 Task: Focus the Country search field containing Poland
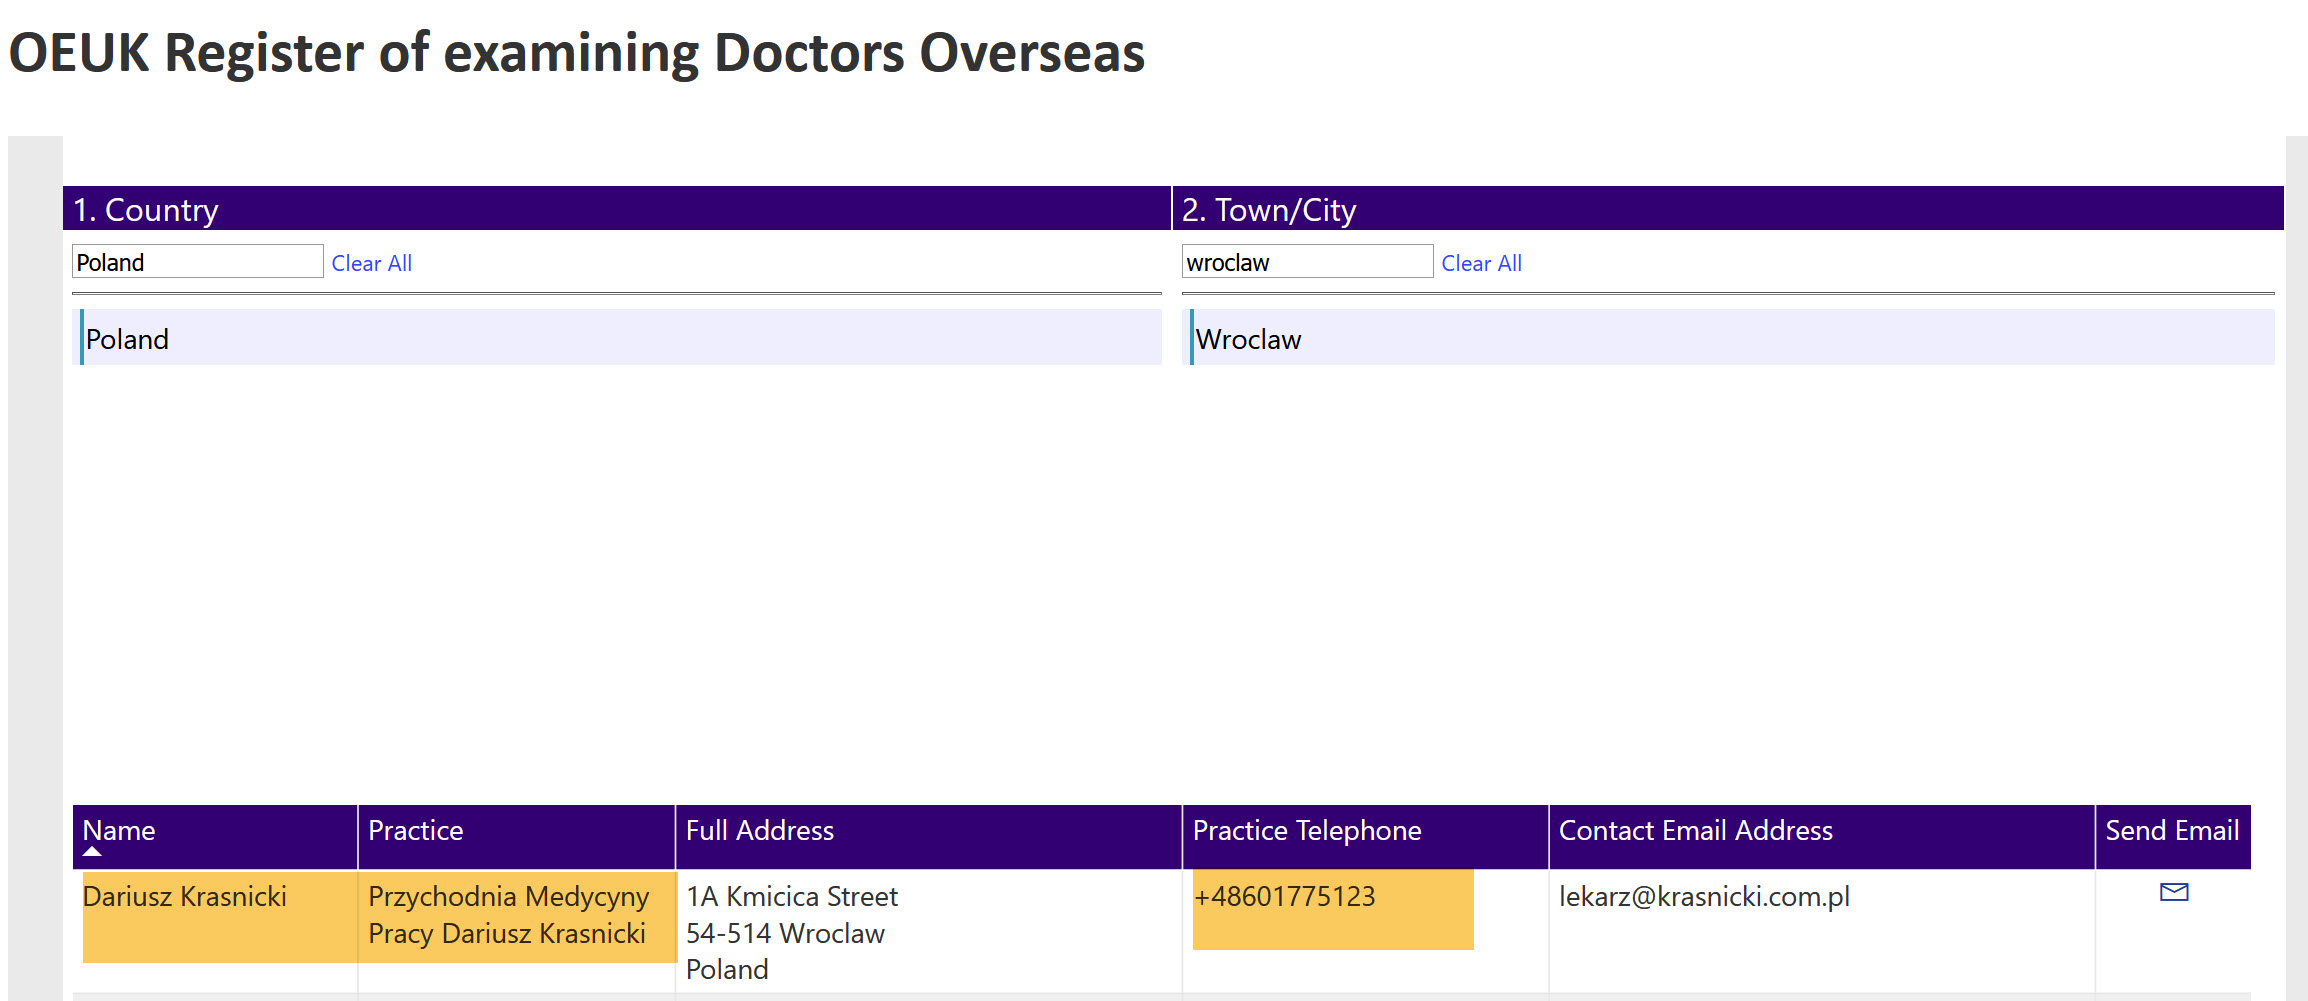pos(197,262)
